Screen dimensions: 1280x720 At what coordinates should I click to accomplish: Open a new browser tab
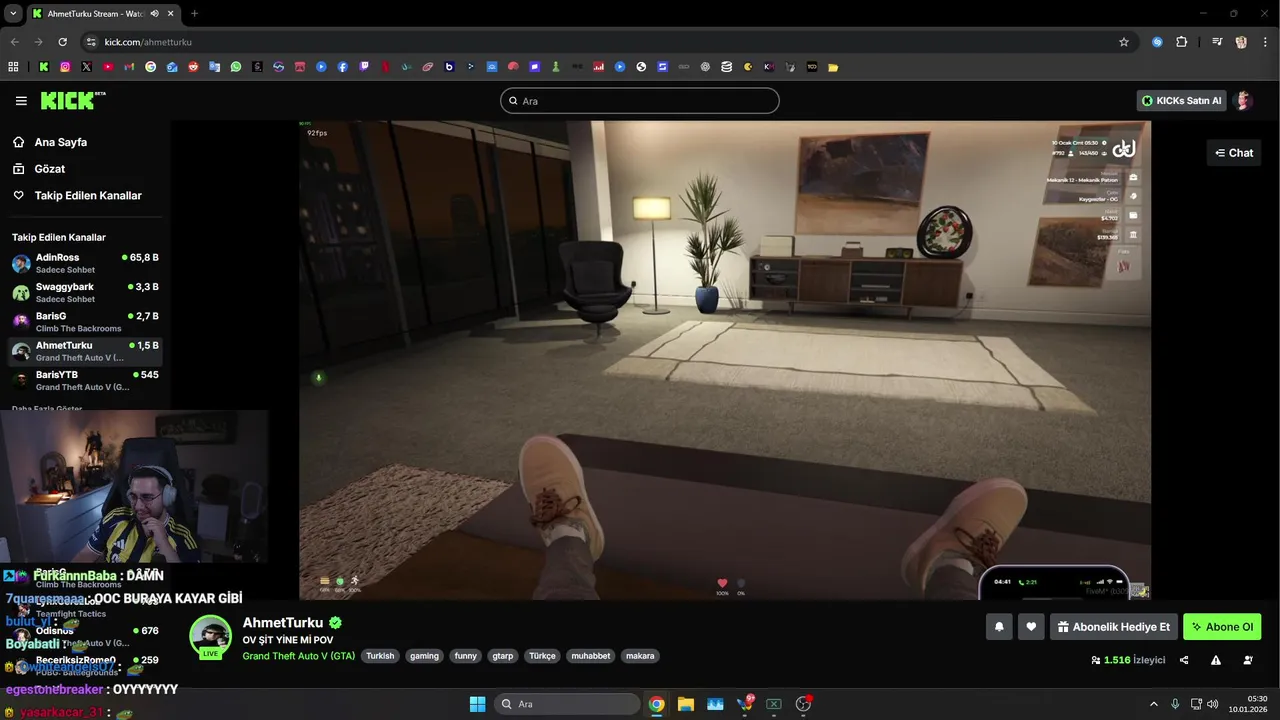(194, 13)
